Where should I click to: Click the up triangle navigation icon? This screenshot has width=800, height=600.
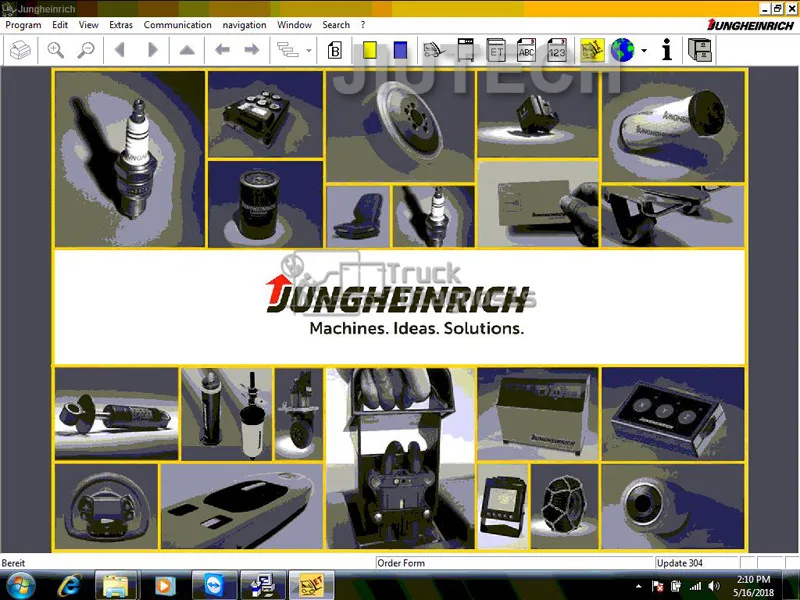(x=187, y=50)
